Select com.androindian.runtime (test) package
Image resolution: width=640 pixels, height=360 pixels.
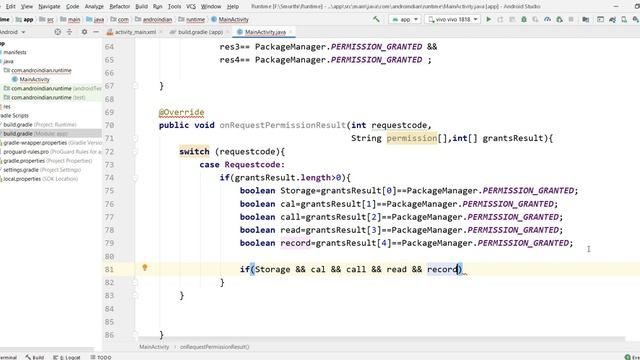pos(45,98)
